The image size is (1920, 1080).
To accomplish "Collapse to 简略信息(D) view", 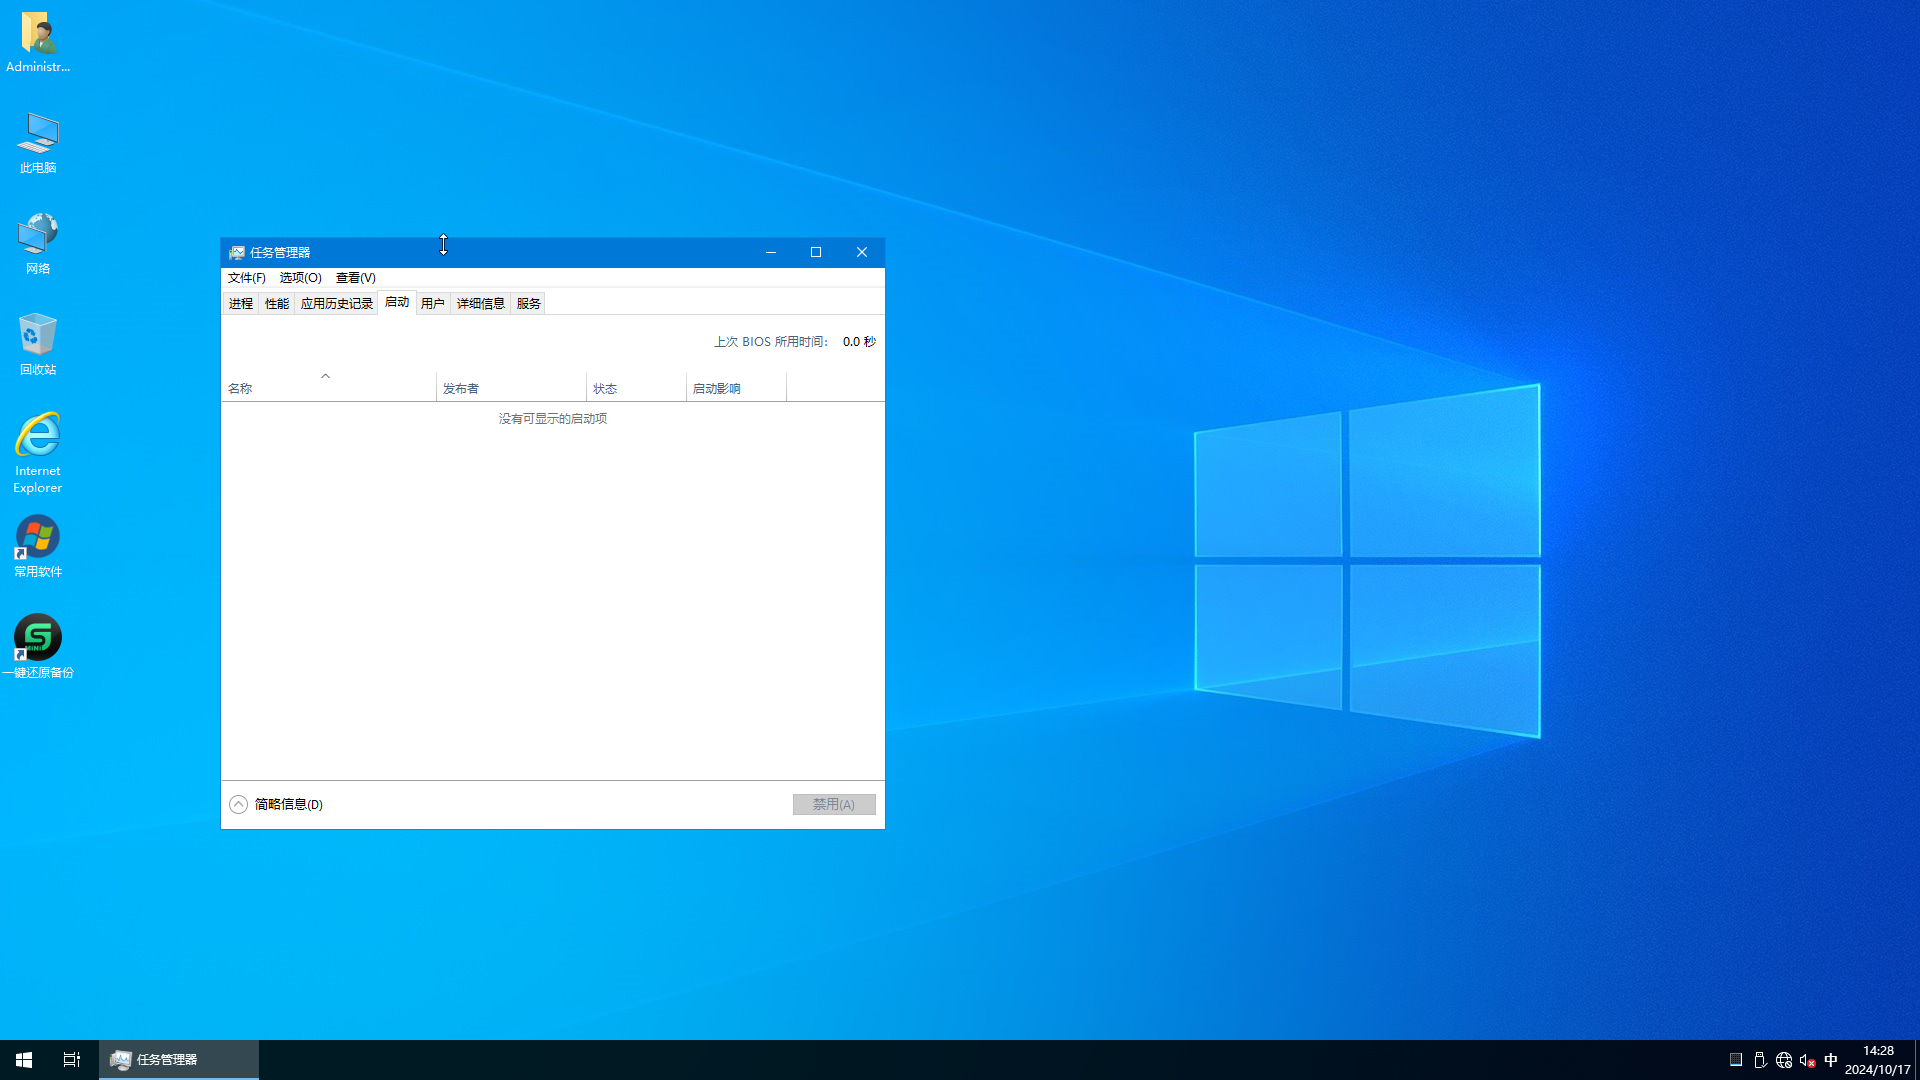I will click(276, 805).
